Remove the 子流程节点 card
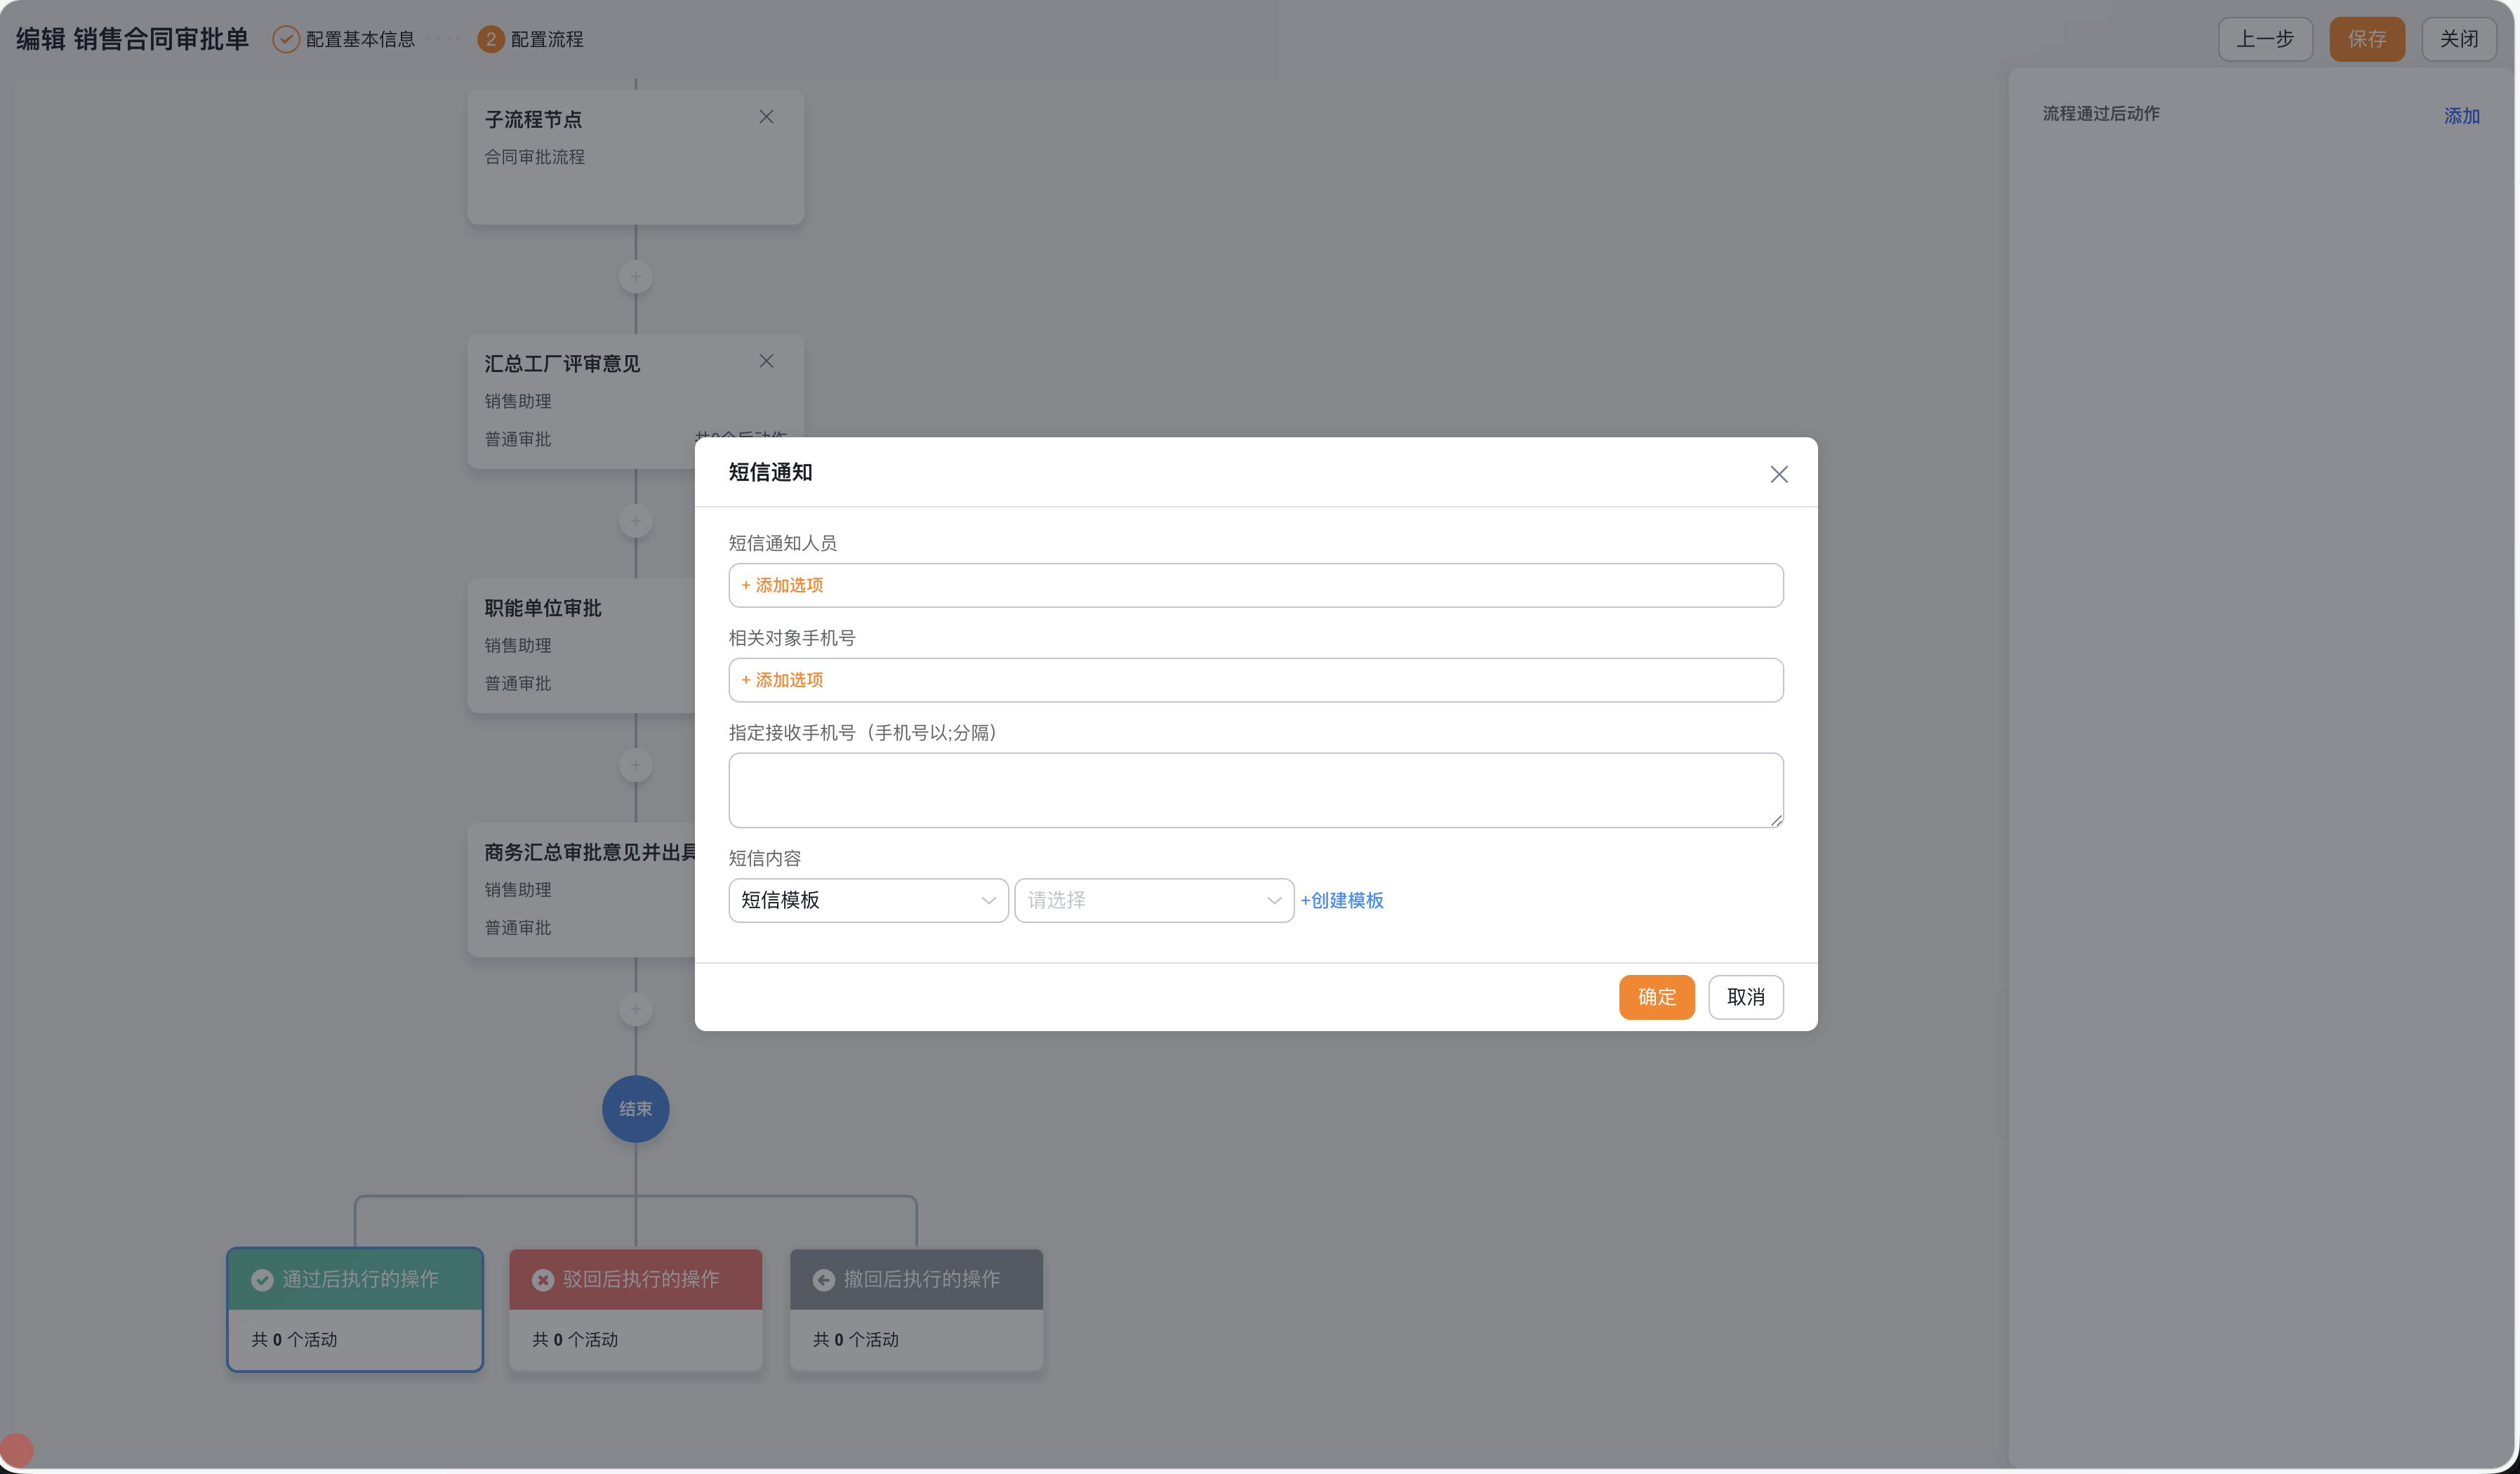 (766, 117)
